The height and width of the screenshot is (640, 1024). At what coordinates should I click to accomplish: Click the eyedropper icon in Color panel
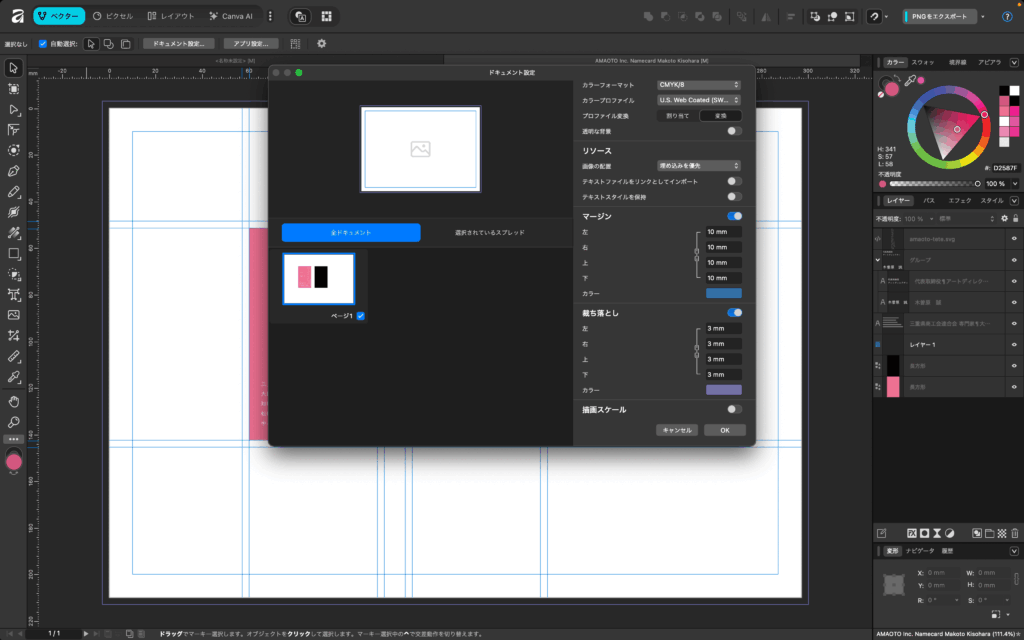pyautogui.click(x=910, y=83)
